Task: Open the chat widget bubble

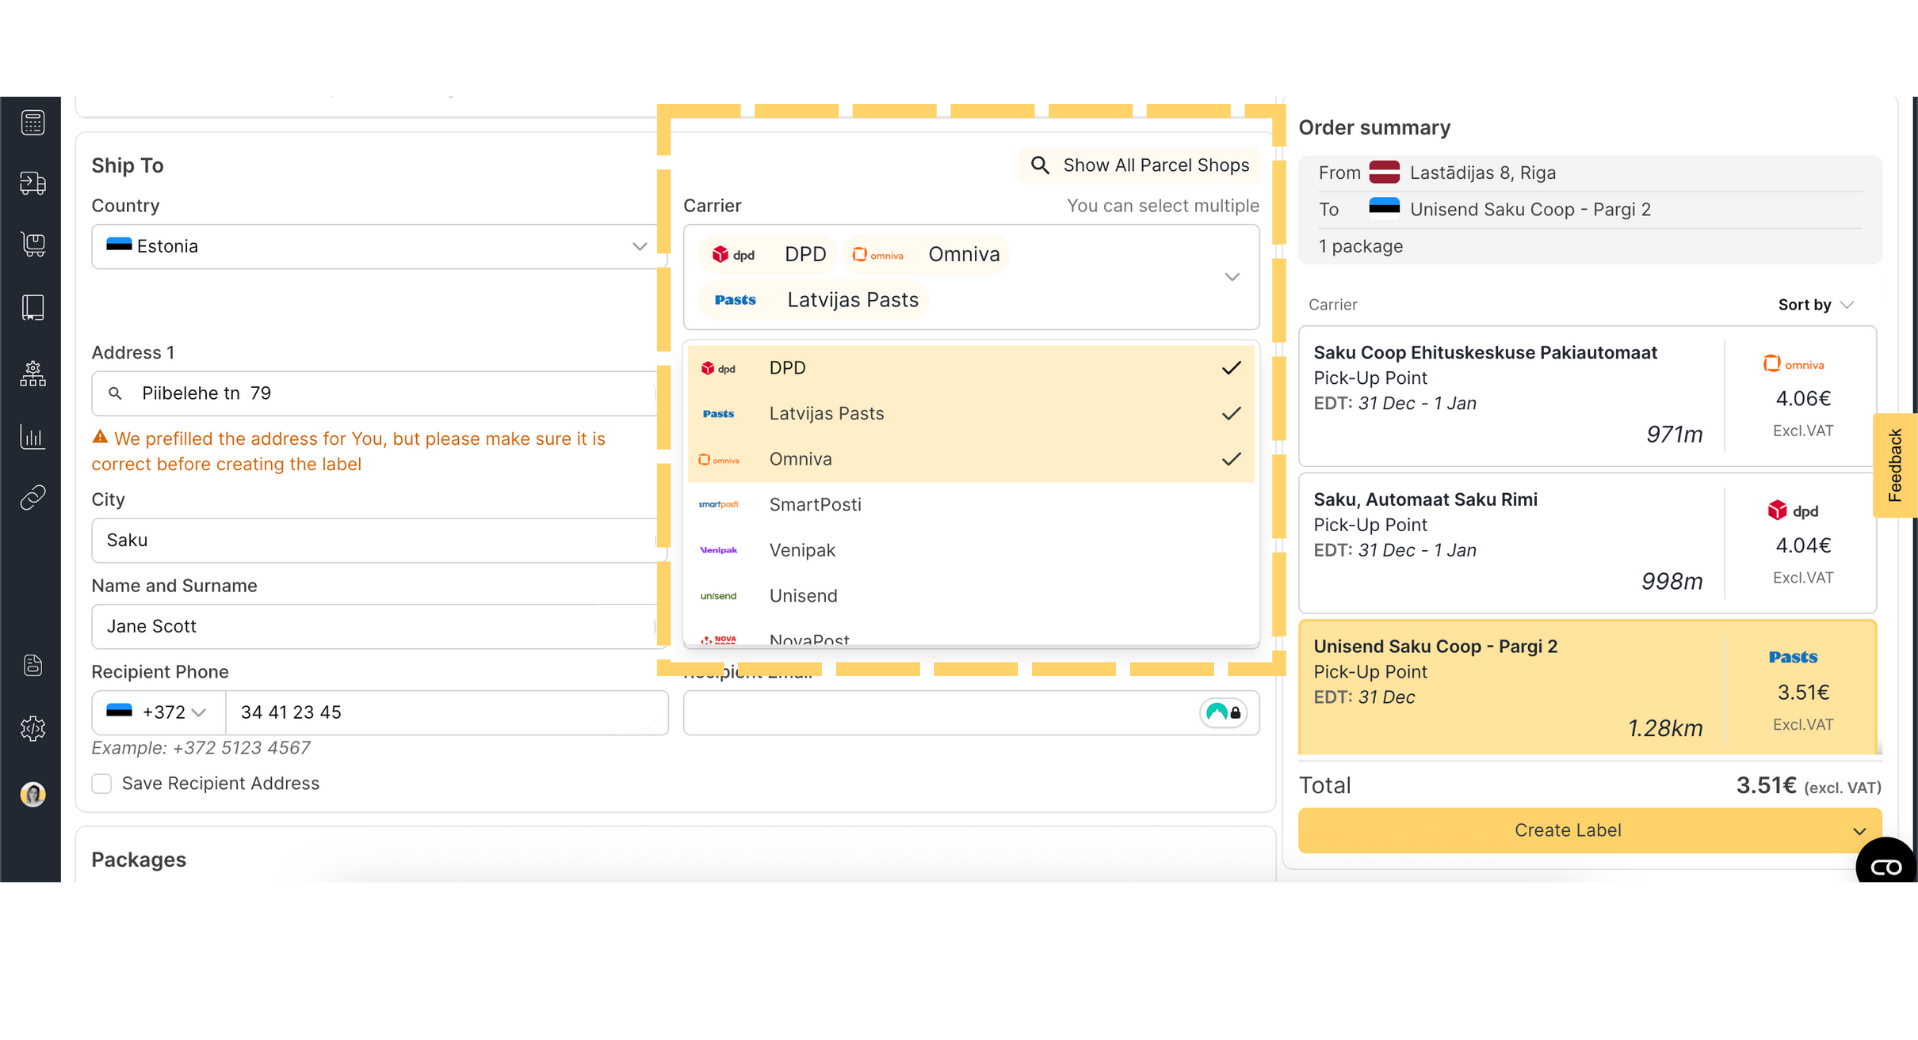Action: (1885, 866)
